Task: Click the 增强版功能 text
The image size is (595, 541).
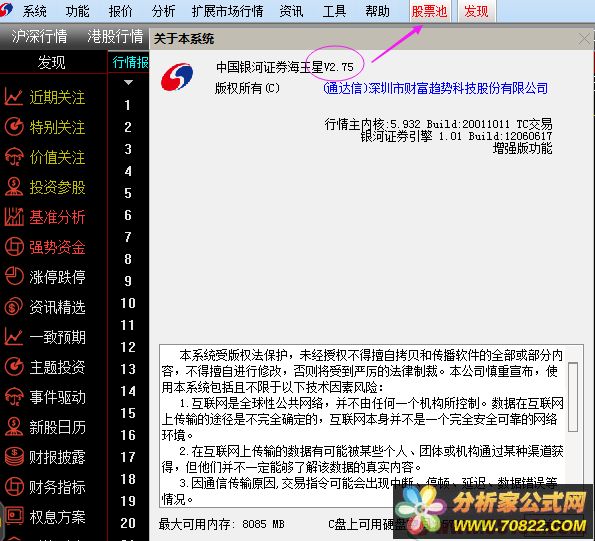Action: (522, 148)
